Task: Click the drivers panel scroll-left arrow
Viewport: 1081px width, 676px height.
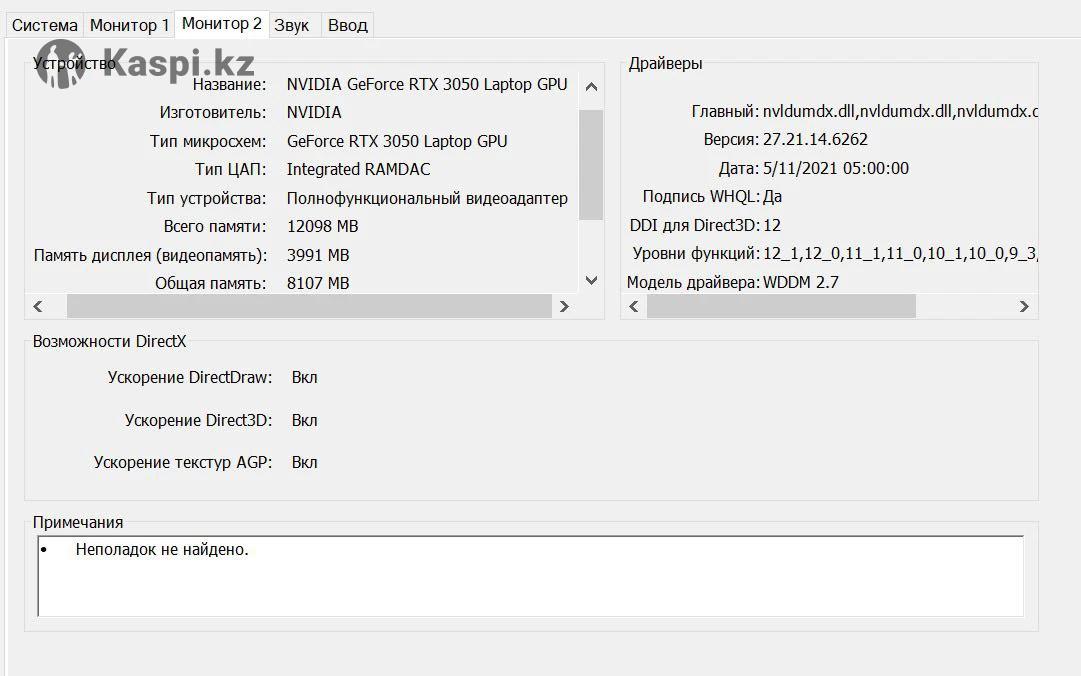Action: [x=634, y=306]
